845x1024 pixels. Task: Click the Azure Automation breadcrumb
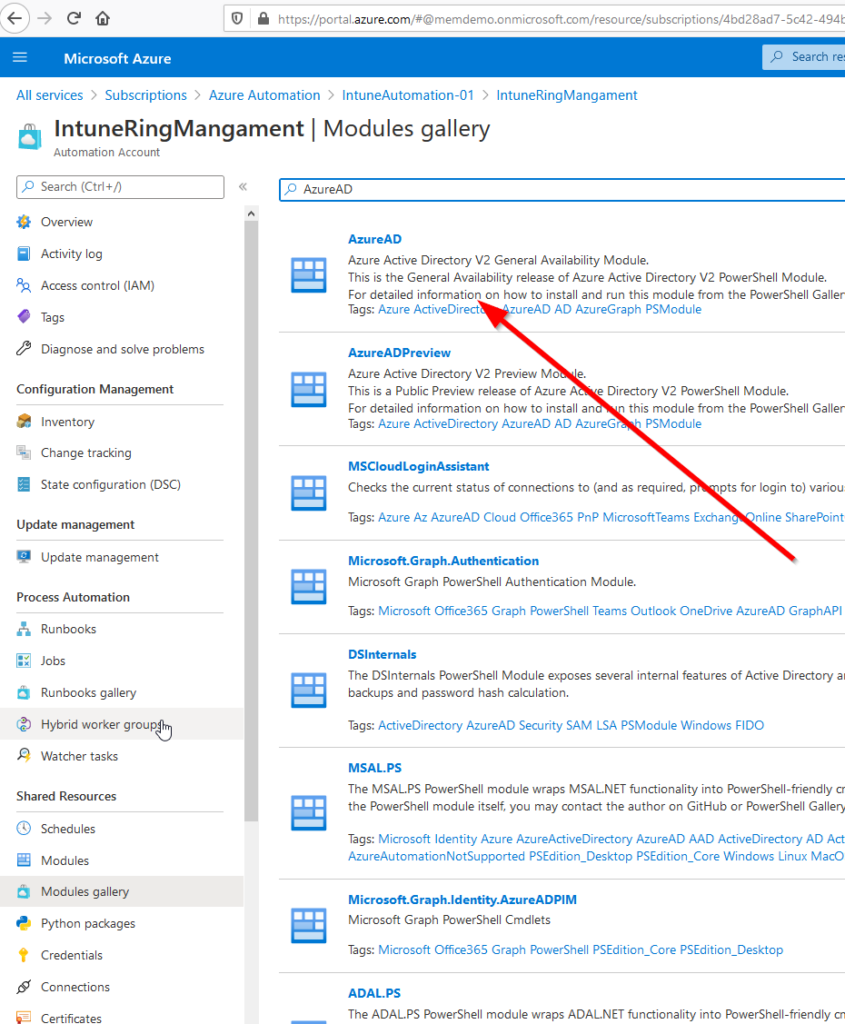pyautogui.click(x=264, y=95)
